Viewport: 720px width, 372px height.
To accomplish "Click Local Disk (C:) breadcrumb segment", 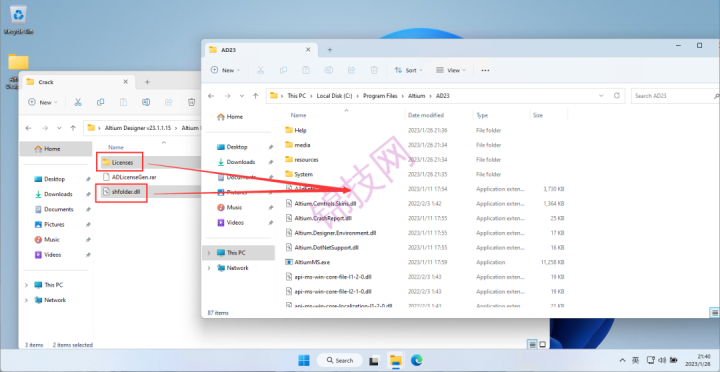I will 334,96.
